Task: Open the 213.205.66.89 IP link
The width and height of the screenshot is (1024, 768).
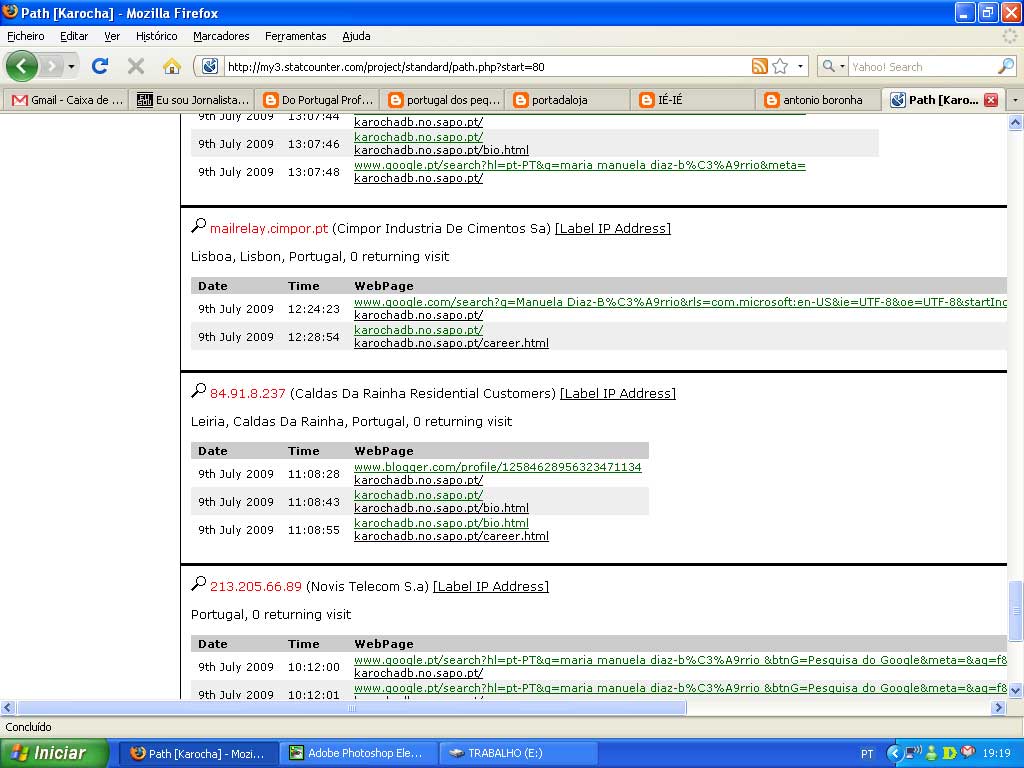Action: point(256,586)
